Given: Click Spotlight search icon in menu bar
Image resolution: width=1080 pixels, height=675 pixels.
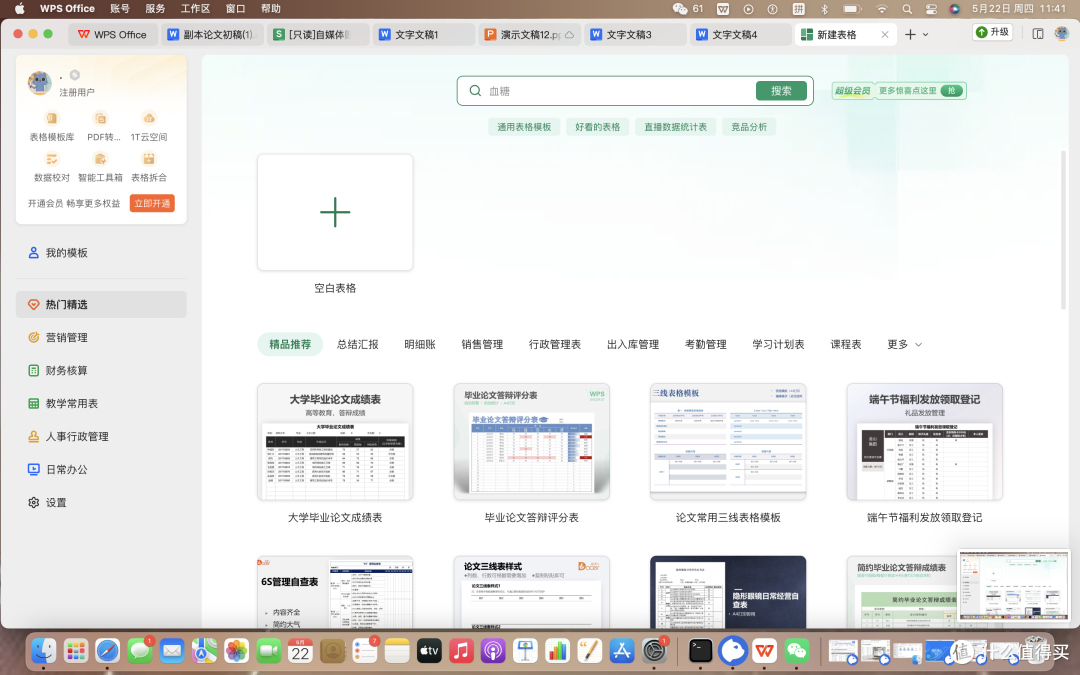Looking at the screenshot, I should (x=907, y=9).
